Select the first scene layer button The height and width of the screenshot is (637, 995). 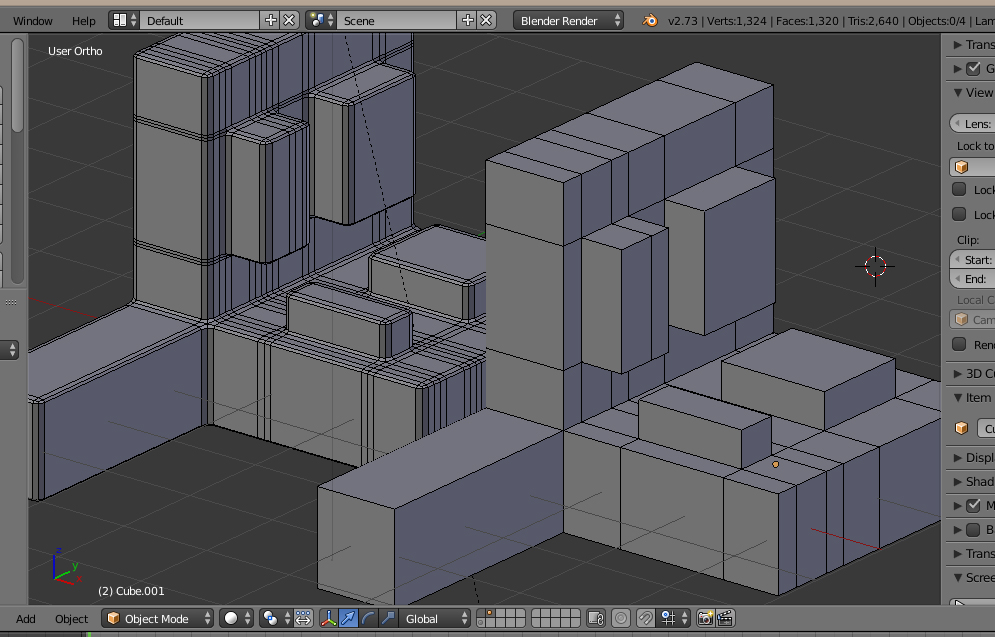point(481,614)
